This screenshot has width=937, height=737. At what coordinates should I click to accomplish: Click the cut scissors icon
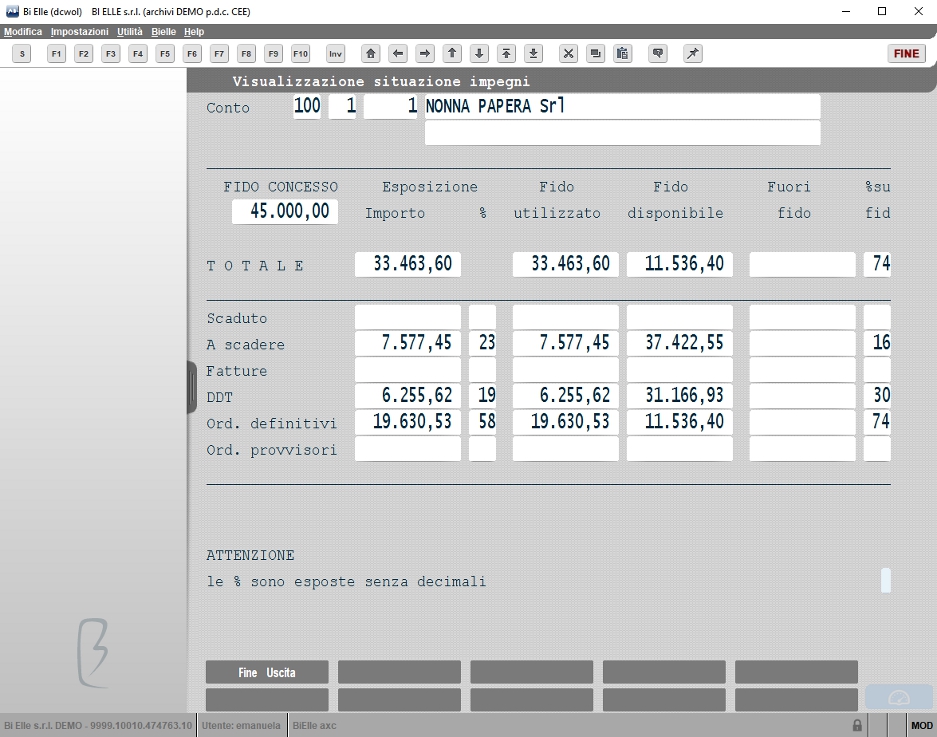568,54
